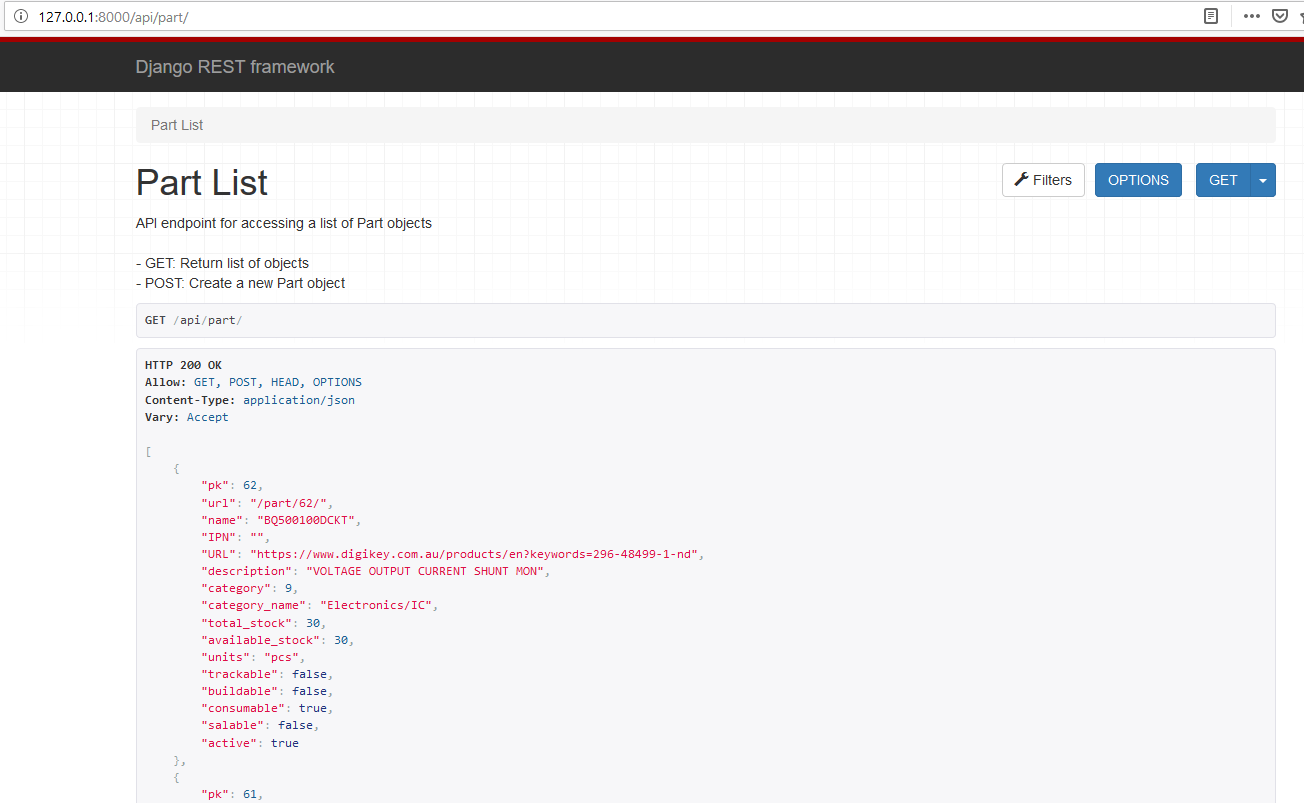Open the page actions three-dot menu

coord(1251,16)
